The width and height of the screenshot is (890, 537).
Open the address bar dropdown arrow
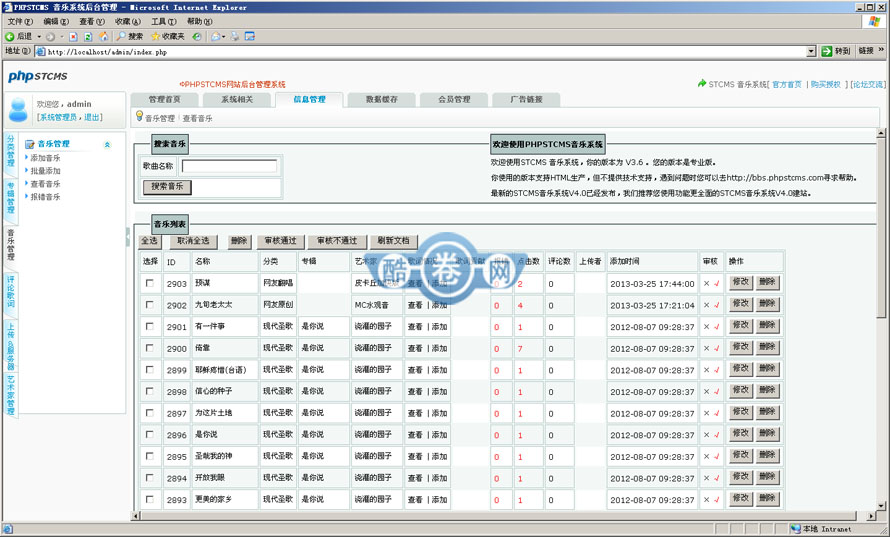point(811,52)
